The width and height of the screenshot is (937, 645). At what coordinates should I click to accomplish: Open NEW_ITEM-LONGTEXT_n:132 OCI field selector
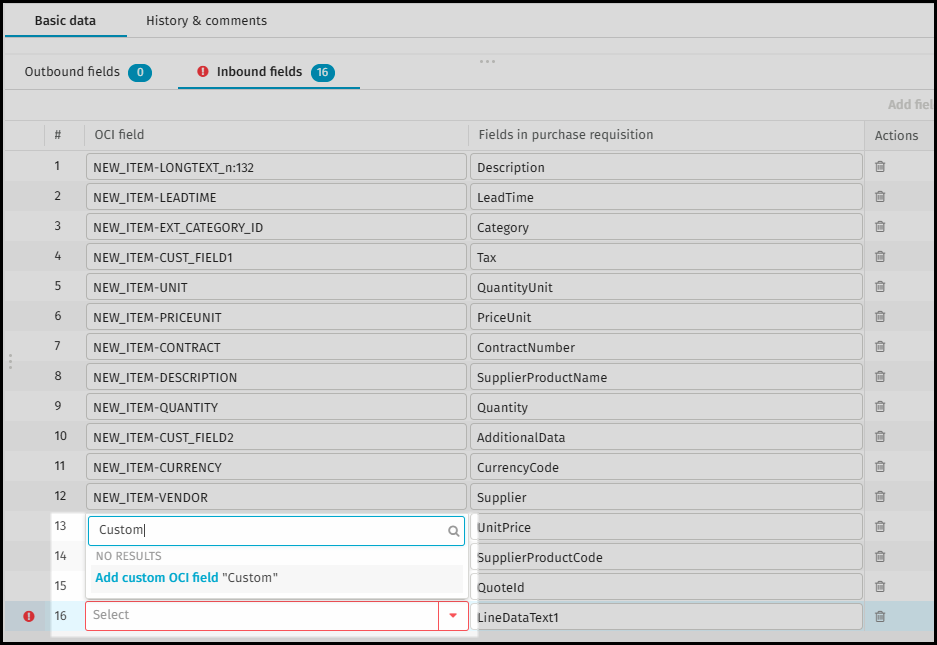tap(276, 167)
